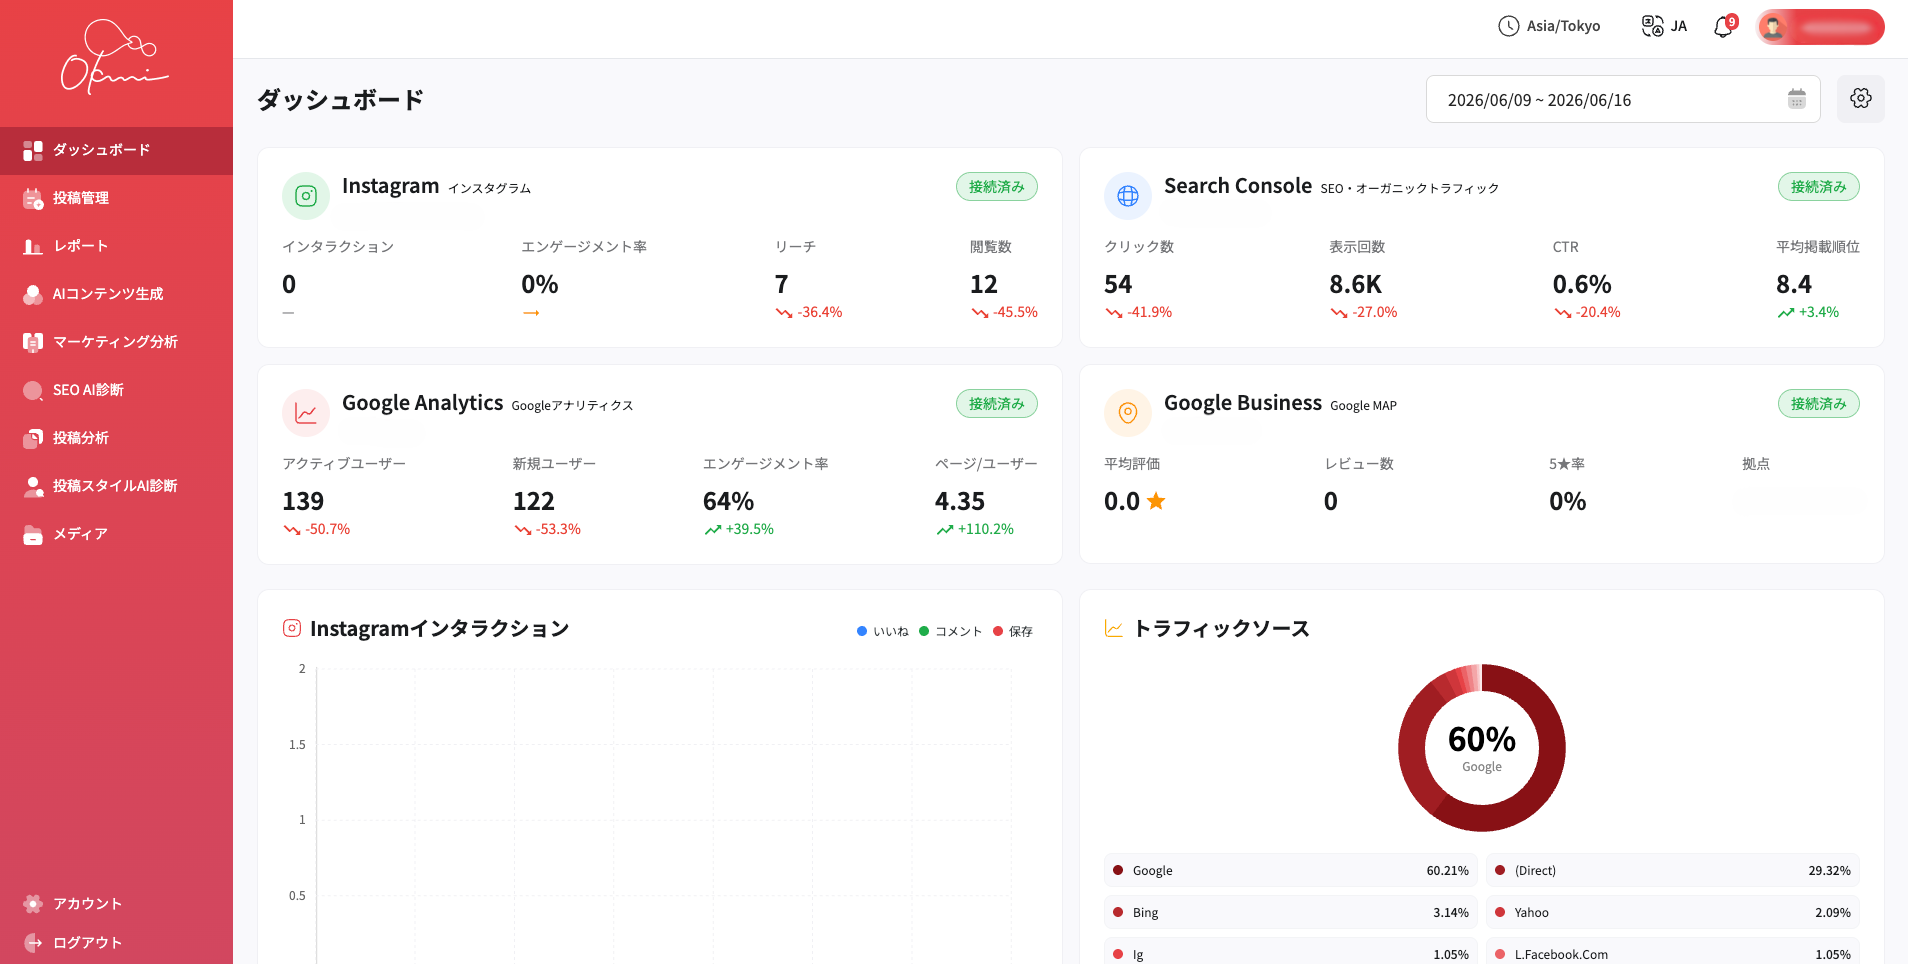This screenshot has width=1908, height=964.
Task: Open the notification bell icon
Action: pos(1723,27)
